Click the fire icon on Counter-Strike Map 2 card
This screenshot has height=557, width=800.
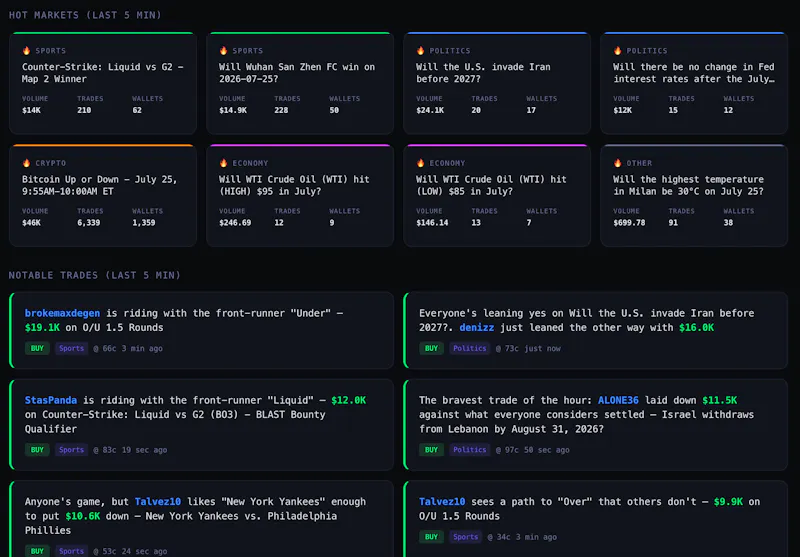(x=27, y=50)
